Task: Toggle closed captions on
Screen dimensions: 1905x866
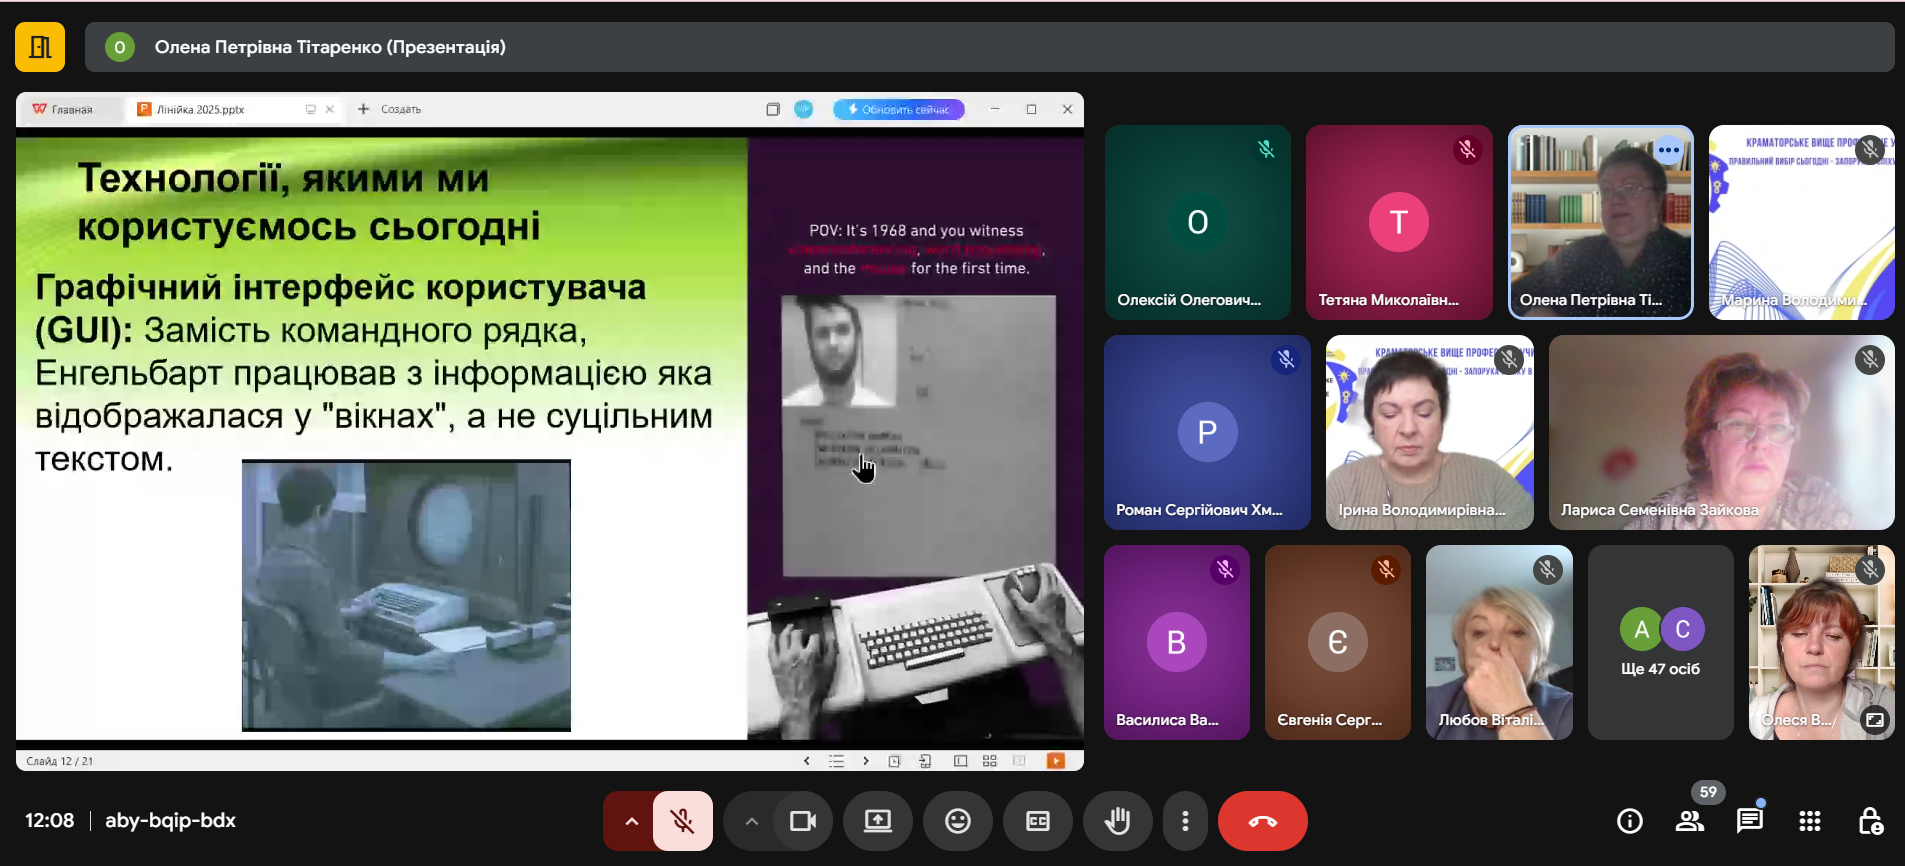Action: click(1037, 821)
